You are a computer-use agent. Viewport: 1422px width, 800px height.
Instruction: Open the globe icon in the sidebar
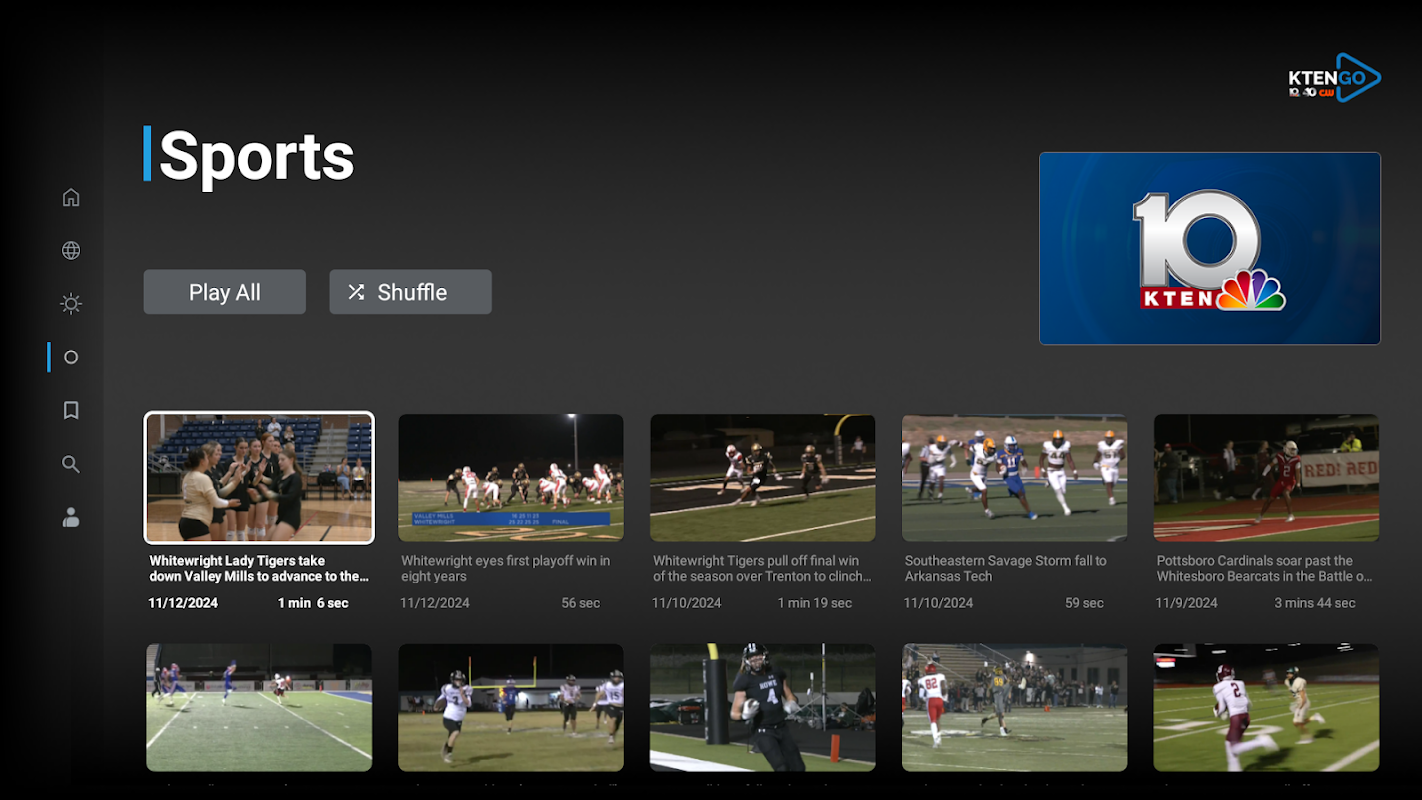pyautogui.click(x=71, y=251)
